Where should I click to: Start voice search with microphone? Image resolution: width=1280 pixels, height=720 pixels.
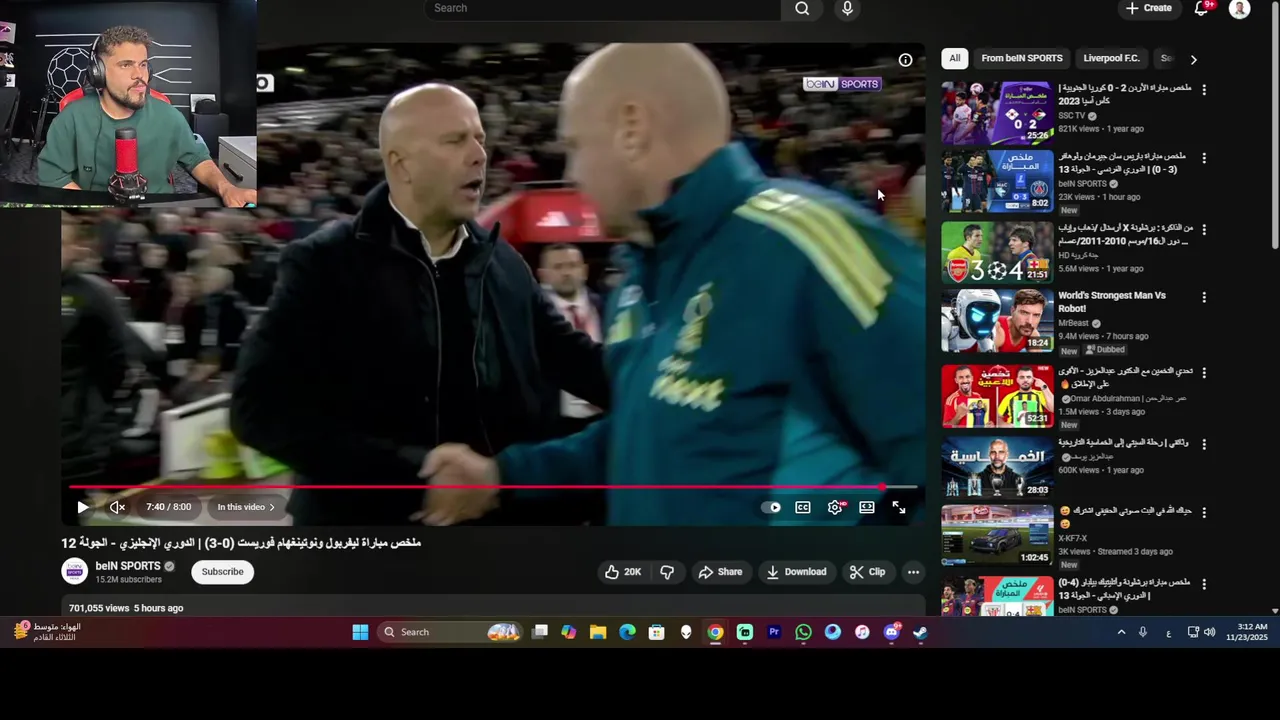848,8
